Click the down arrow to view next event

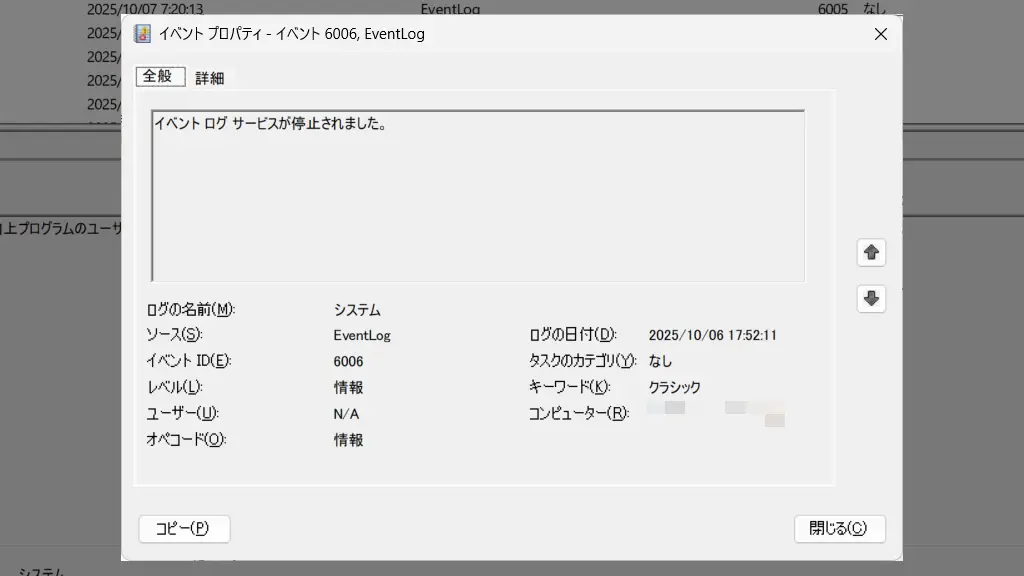[x=871, y=298]
